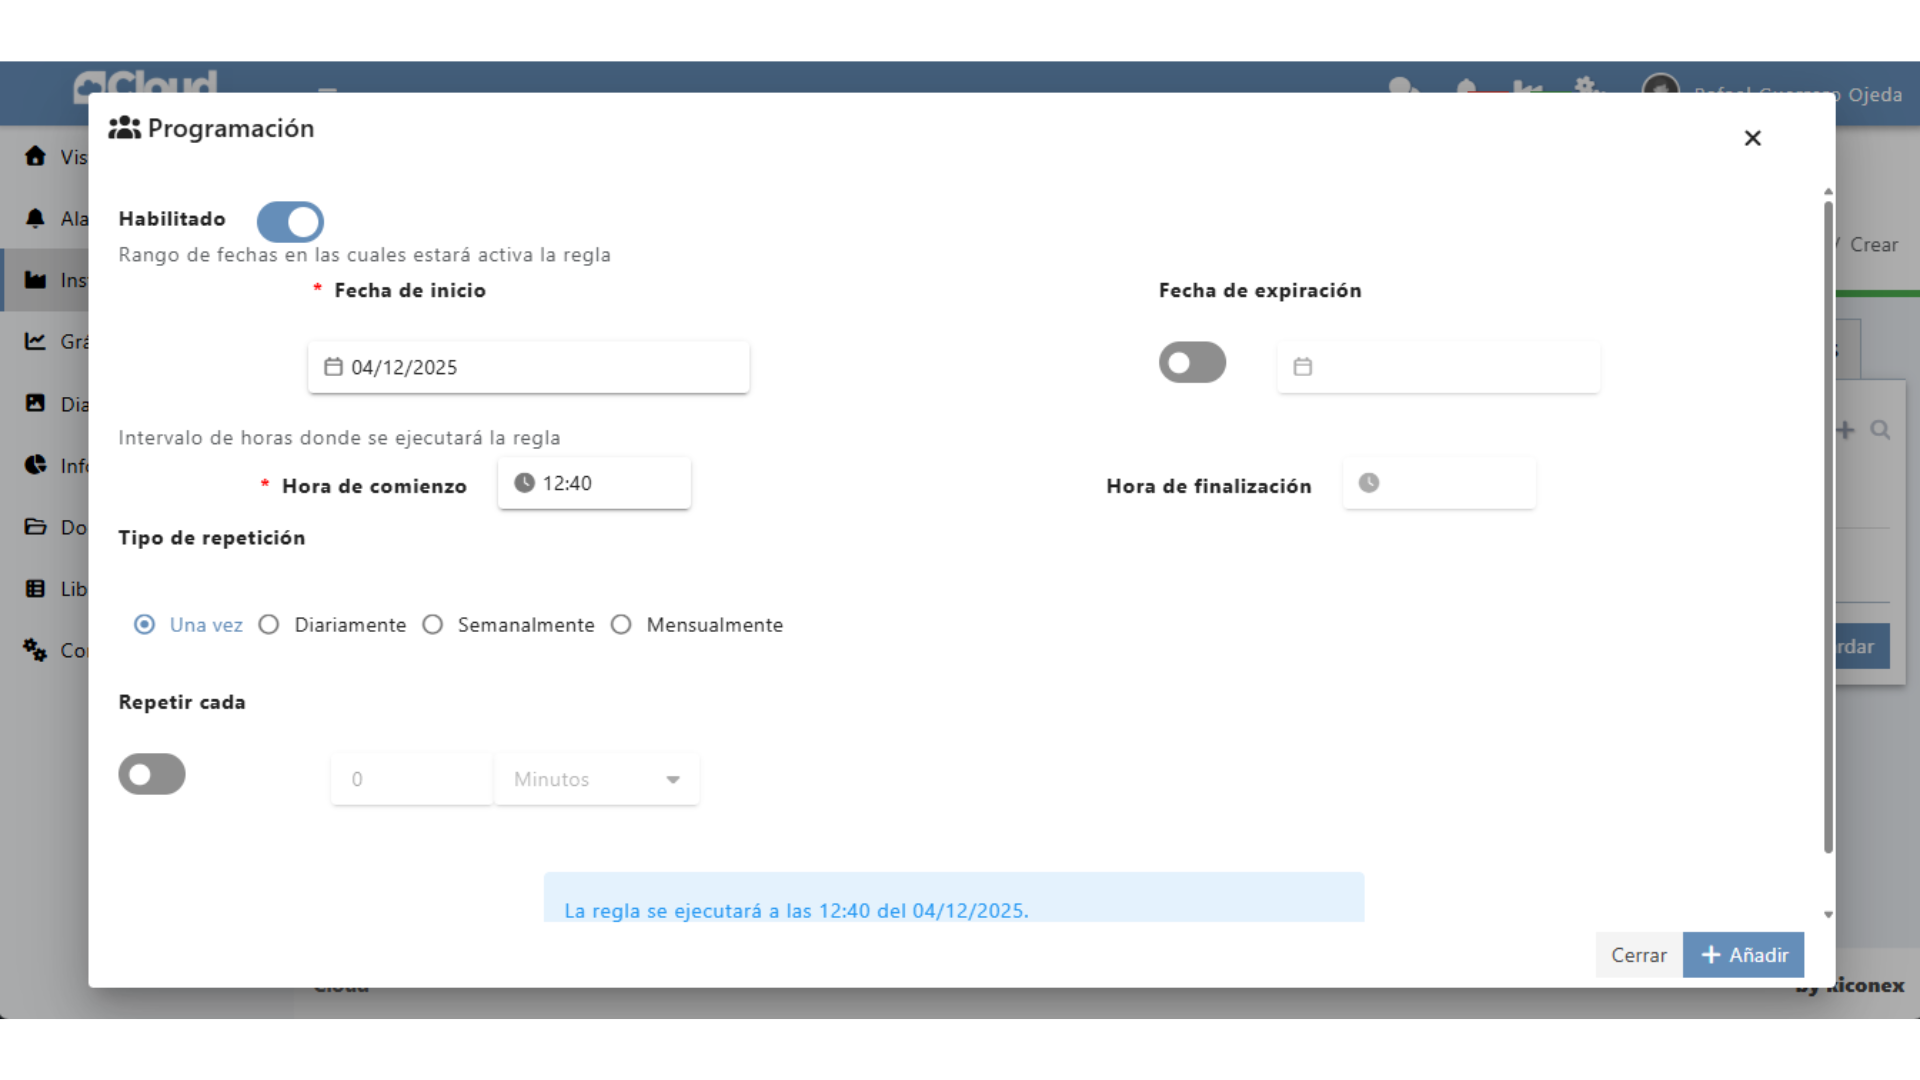Enable the Repetir cada switch
Screen dimensions: 1920x1080
click(x=152, y=774)
